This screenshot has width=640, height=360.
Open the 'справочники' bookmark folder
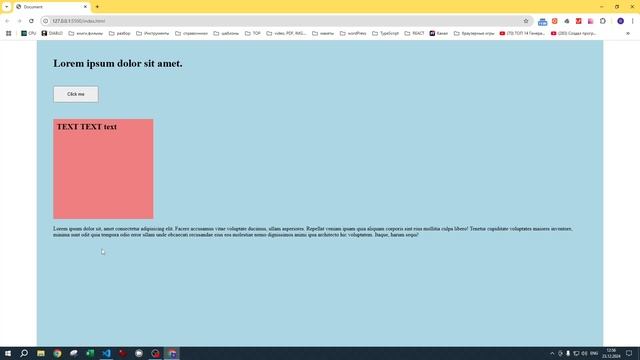(191, 33)
